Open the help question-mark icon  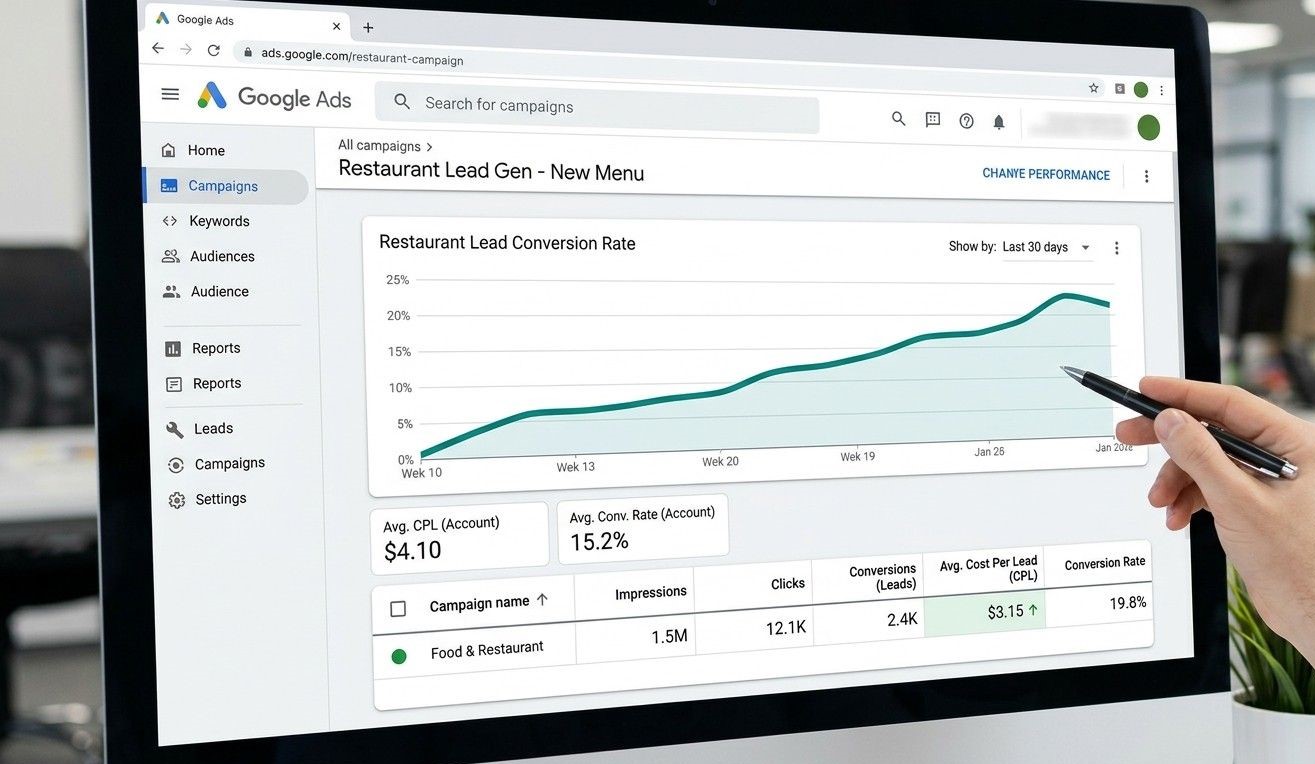click(966, 121)
